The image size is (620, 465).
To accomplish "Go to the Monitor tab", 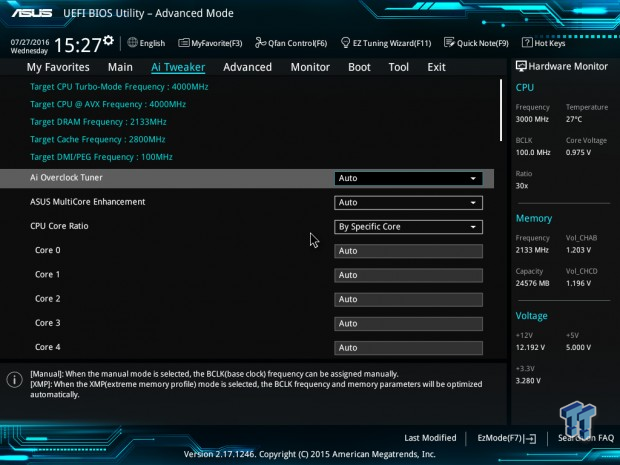I will pos(310,67).
